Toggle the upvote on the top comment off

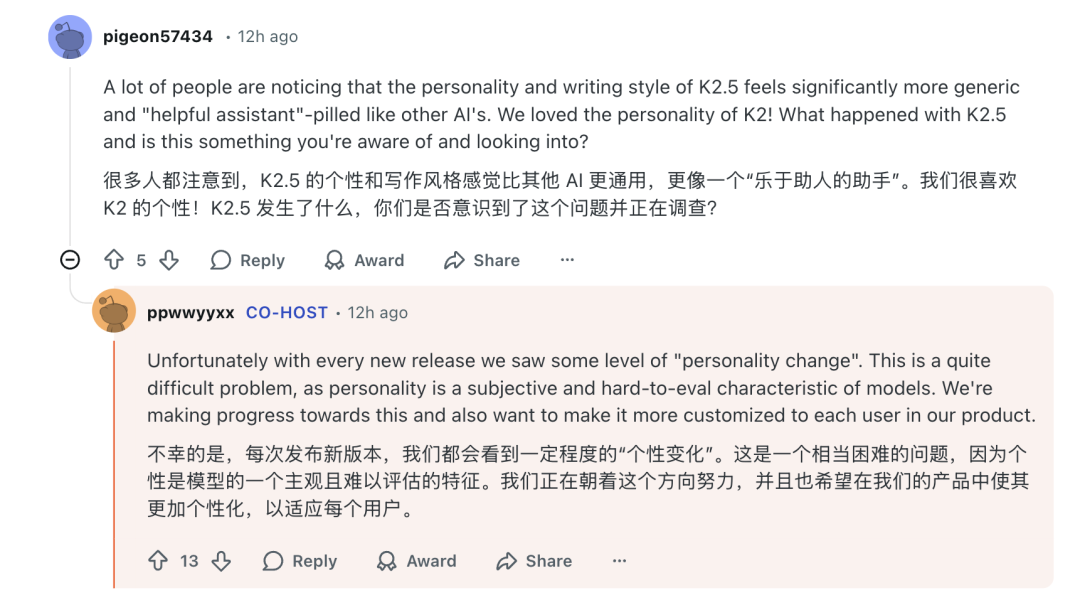[115, 260]
